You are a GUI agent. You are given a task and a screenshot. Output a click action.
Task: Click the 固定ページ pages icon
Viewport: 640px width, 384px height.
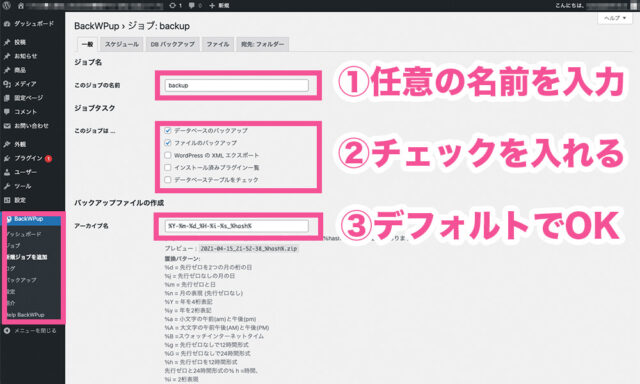tap(7, 98)
